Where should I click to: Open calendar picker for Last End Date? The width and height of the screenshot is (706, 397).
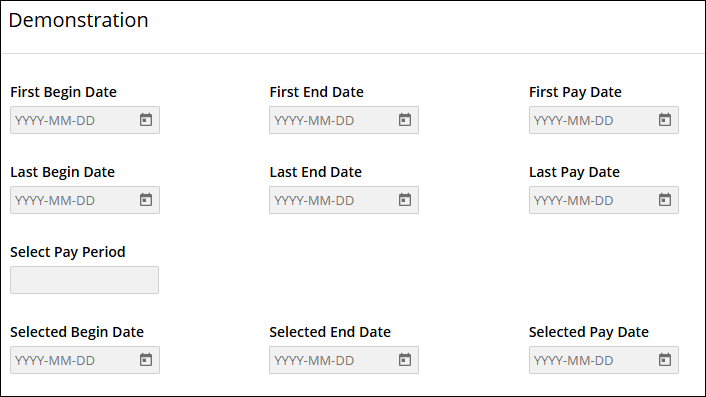pyautogui.click(x=405, y=200)
